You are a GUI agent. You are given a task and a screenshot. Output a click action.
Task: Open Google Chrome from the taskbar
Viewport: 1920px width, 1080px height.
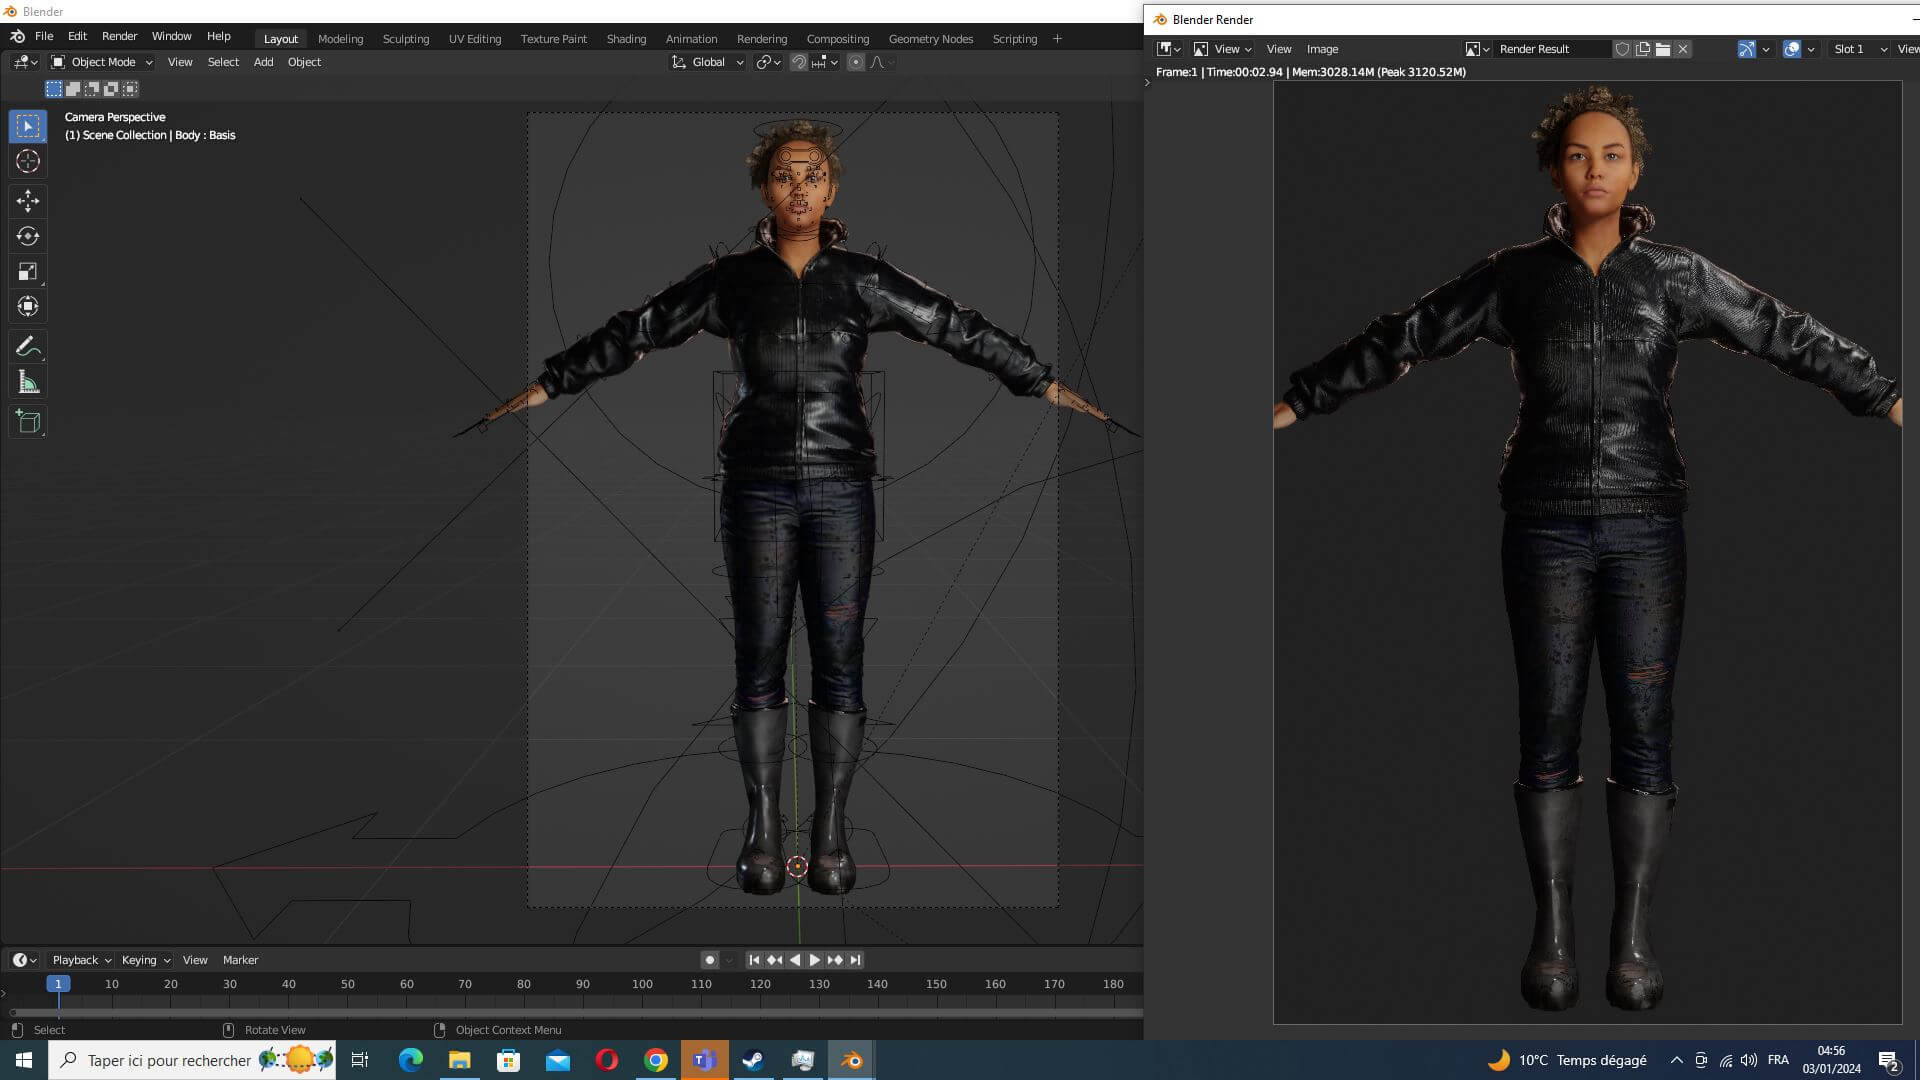656,1060
